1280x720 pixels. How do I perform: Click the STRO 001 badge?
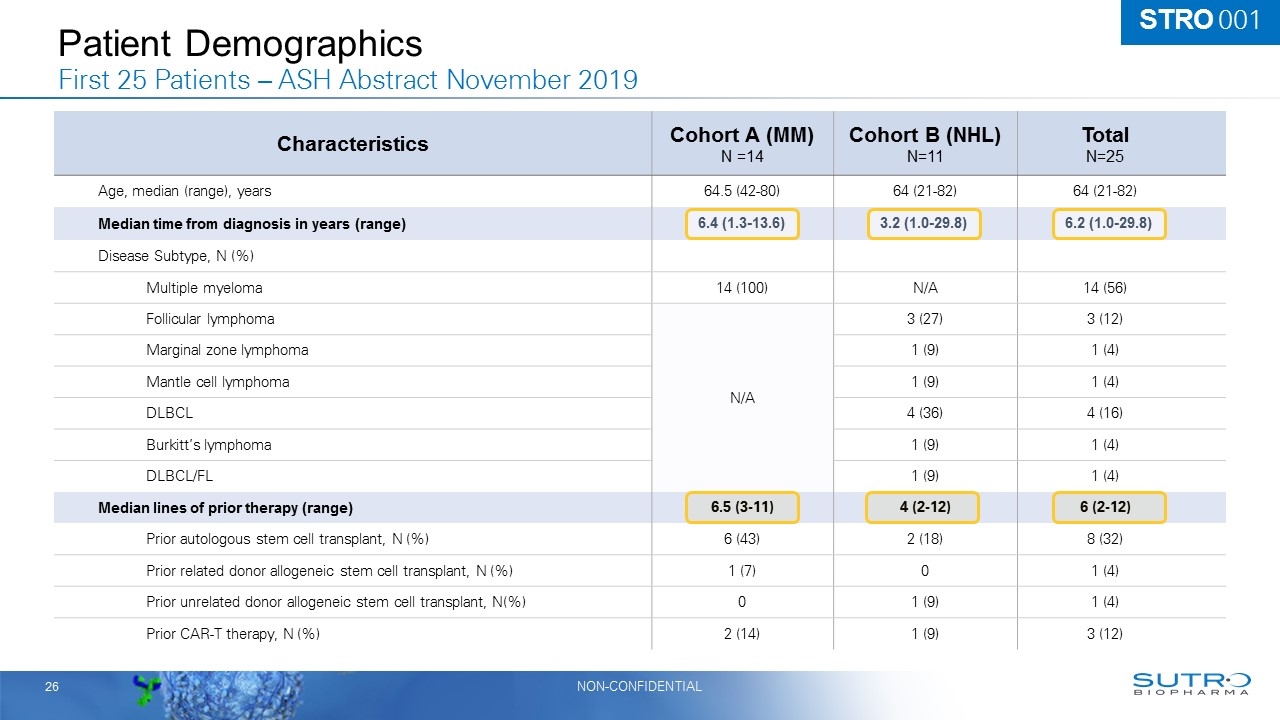click(x=1199, y=21)
